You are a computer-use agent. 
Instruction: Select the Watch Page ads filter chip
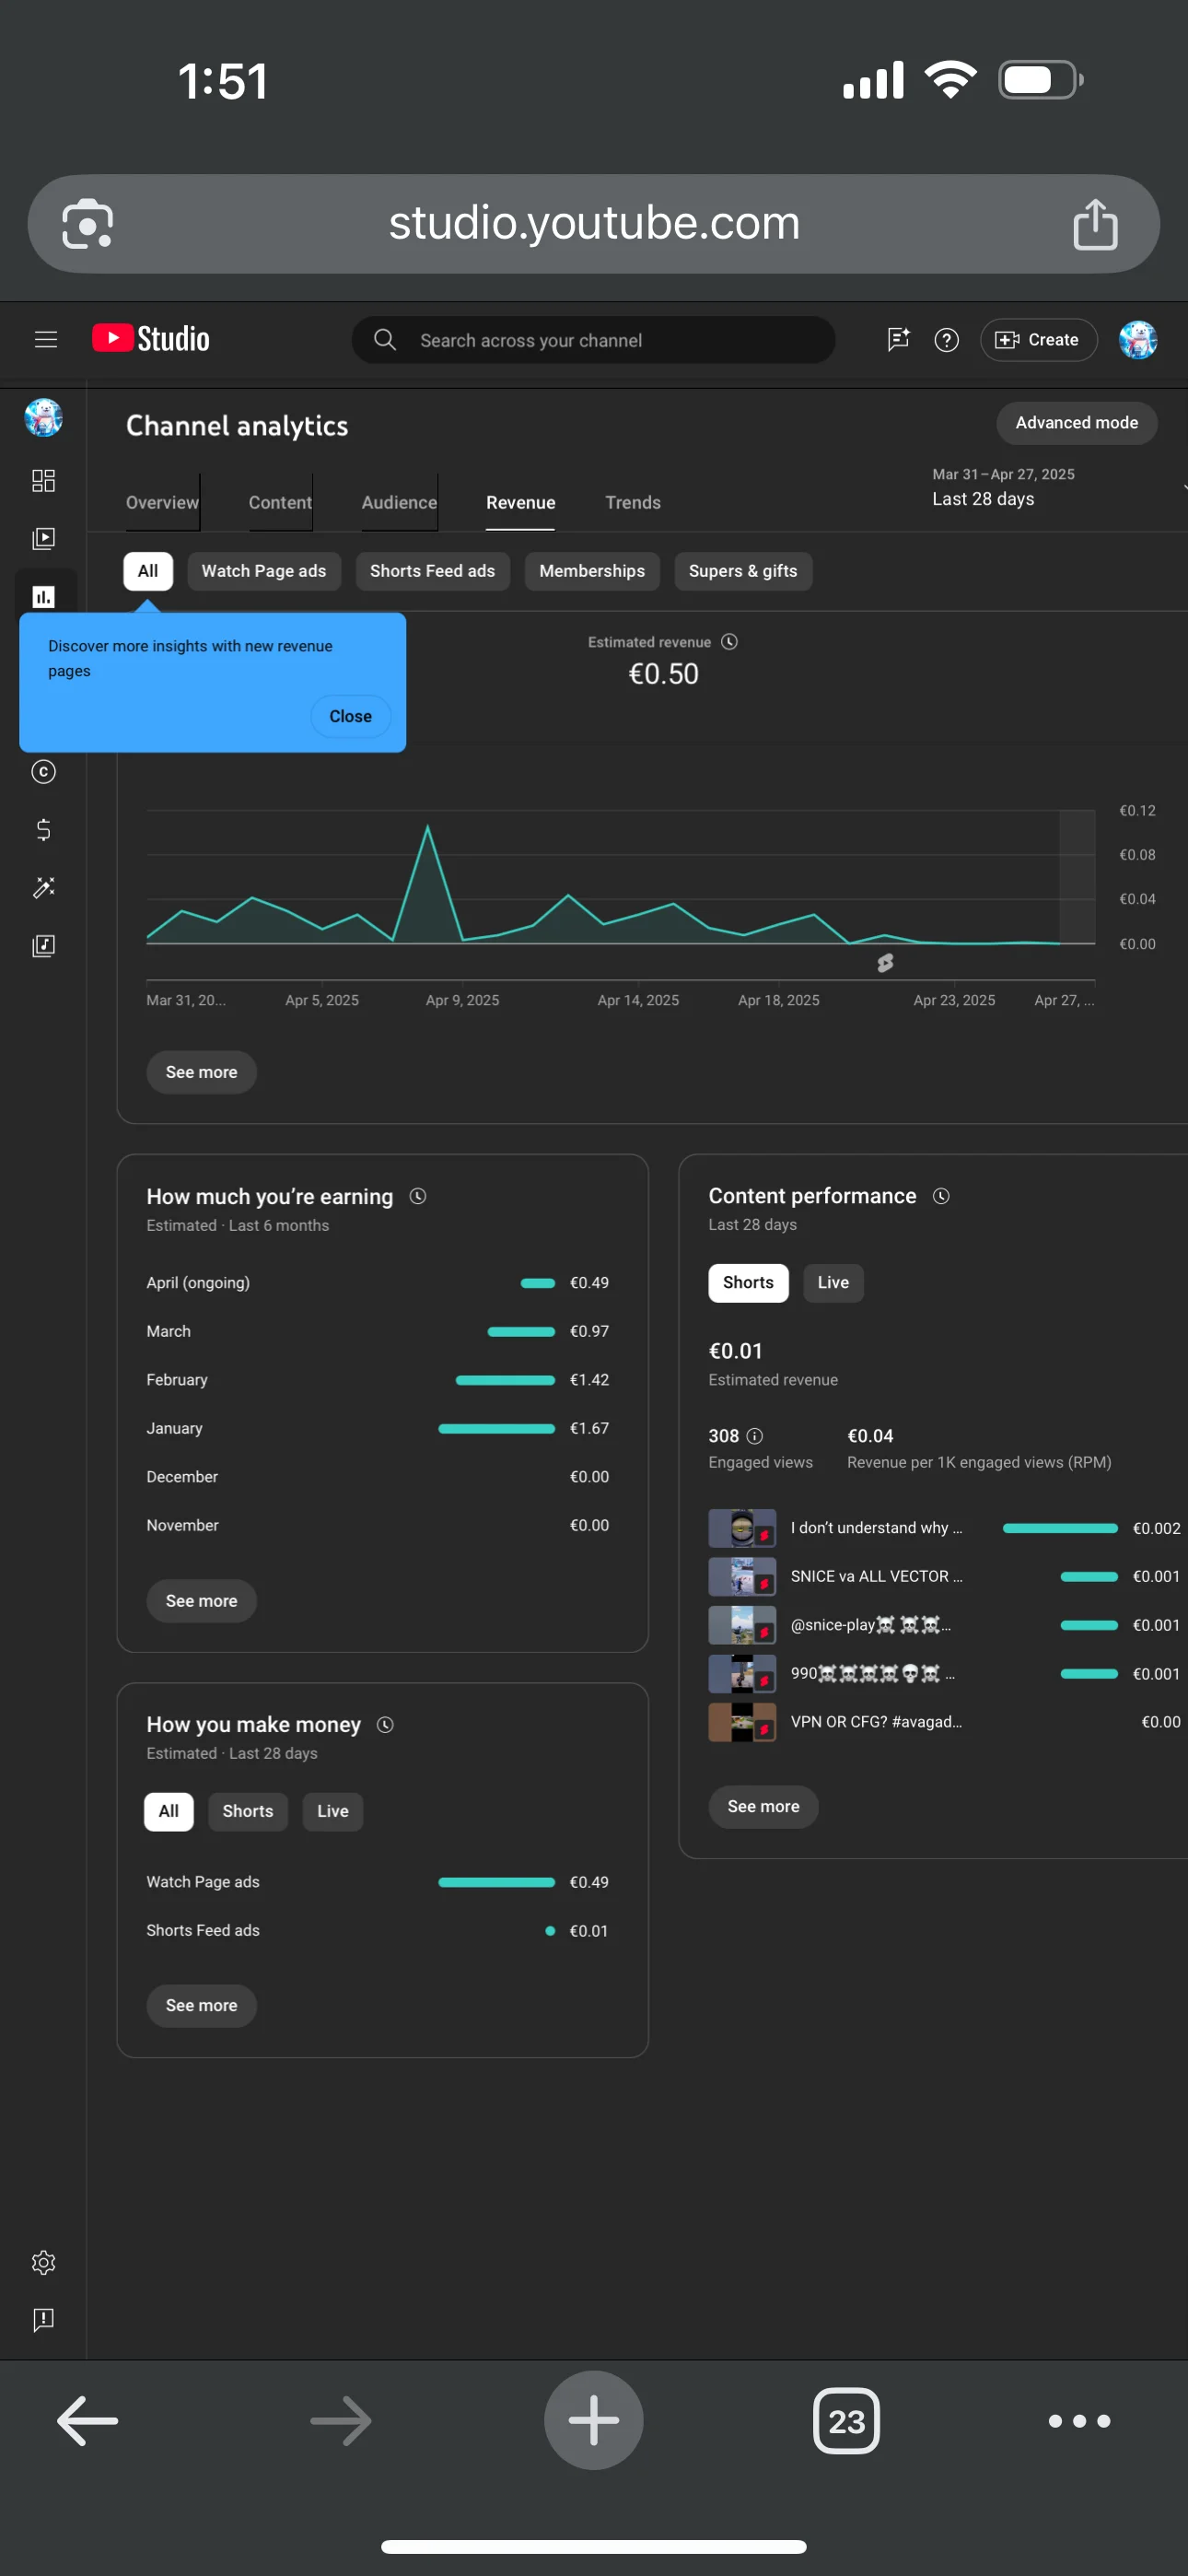tap(264, 571)
